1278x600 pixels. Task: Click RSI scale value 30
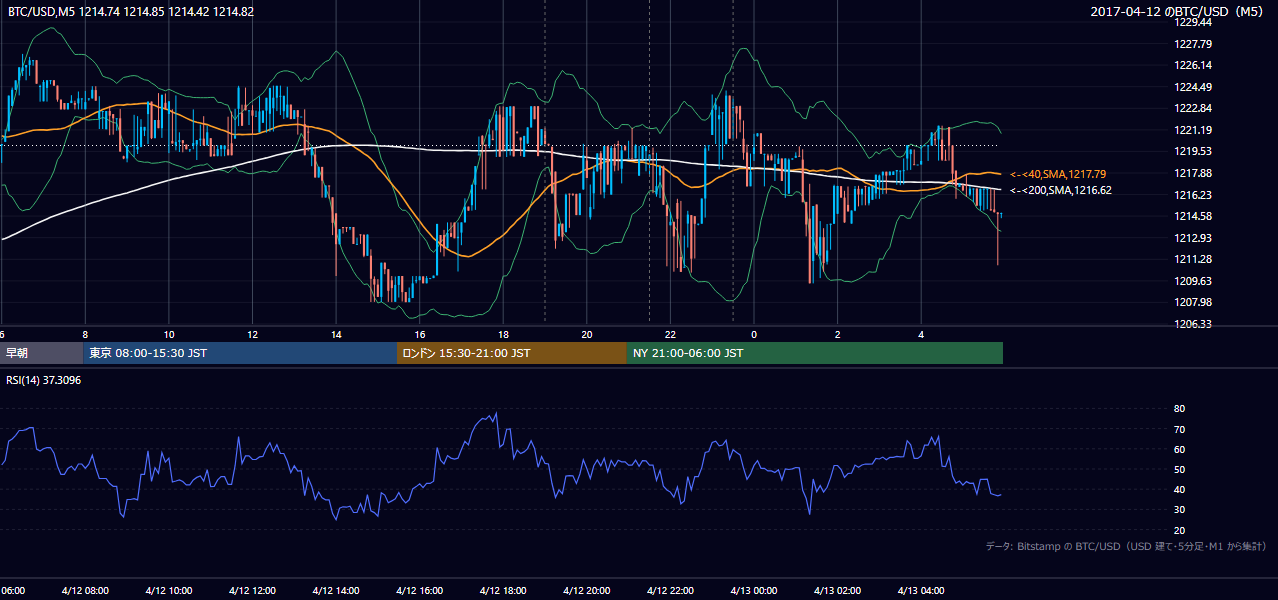click(1179, 509)
